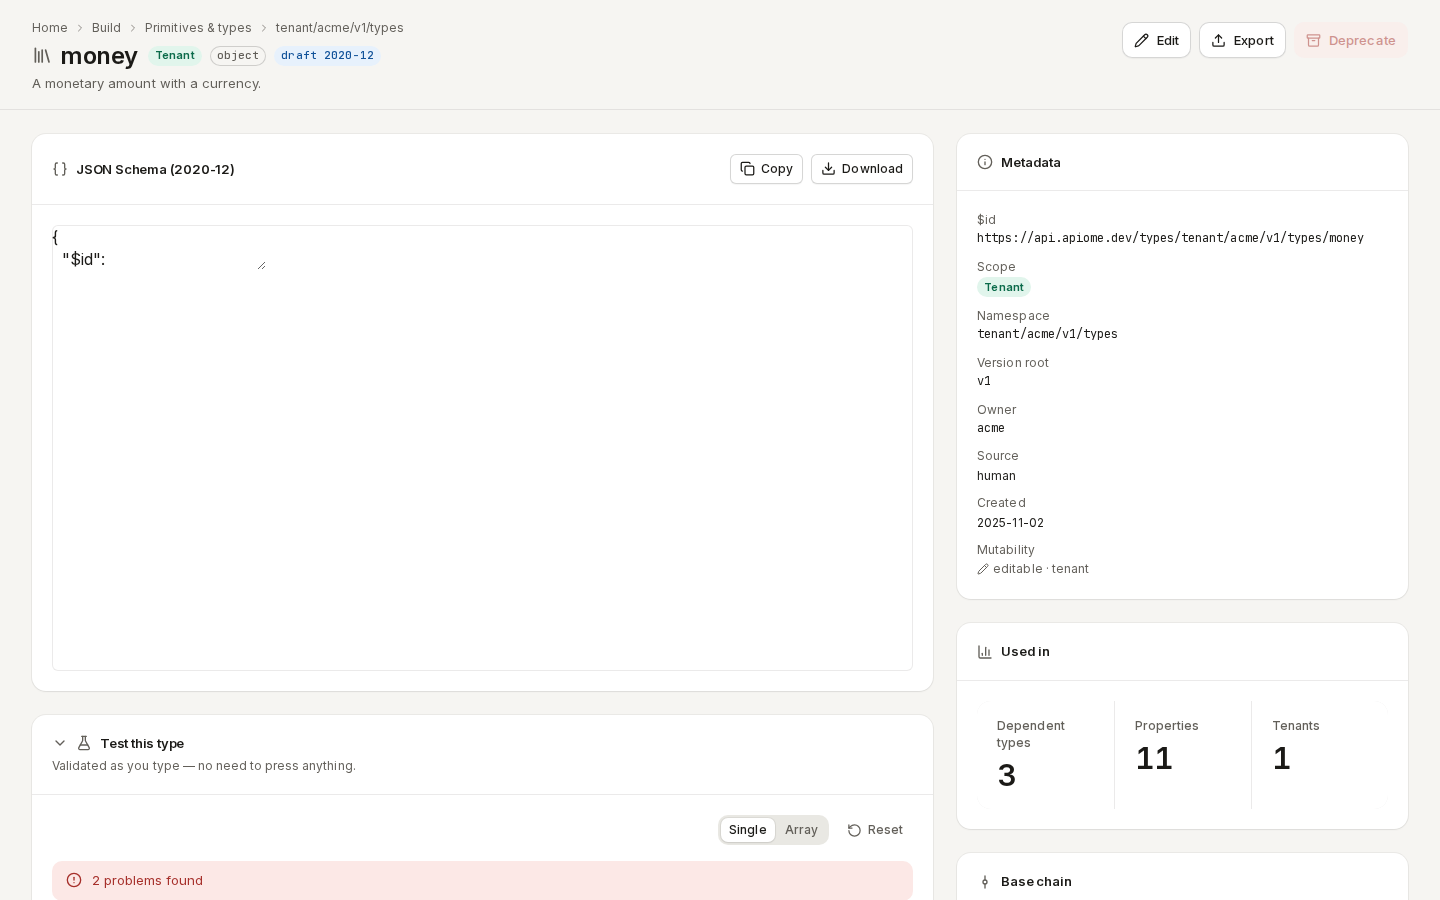Click the Properties count 11

click(x=1154, y=758)
